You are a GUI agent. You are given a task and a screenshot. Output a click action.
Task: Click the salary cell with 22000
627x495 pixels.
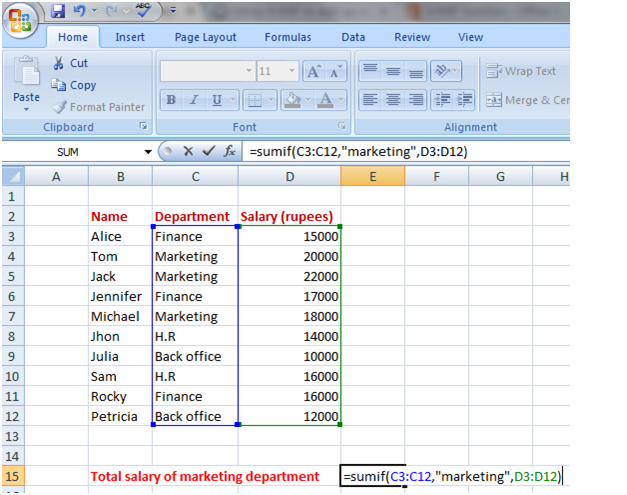[290, 276]
